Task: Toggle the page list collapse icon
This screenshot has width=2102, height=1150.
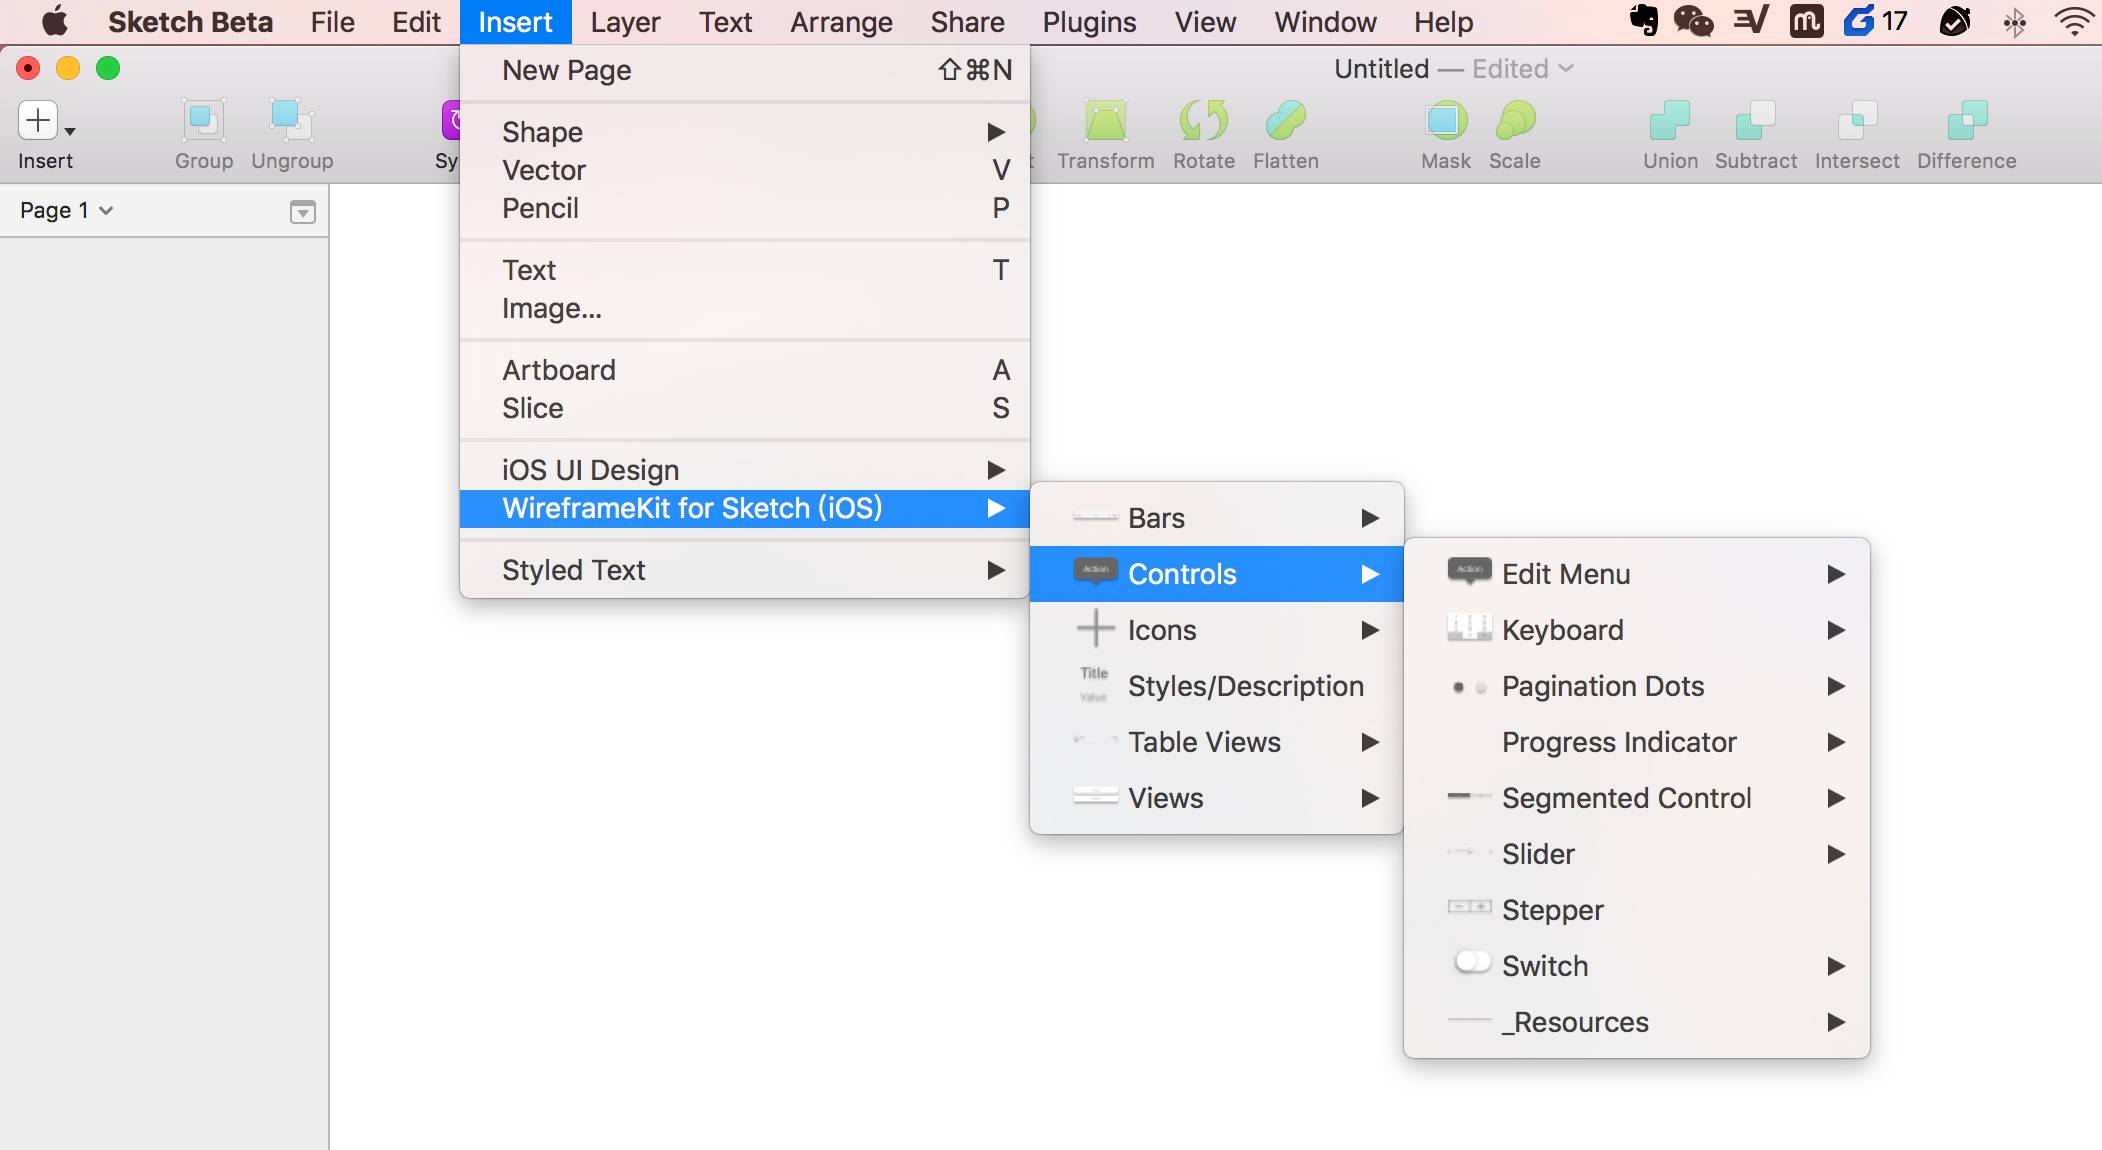Action: click(x=302, y=211)
